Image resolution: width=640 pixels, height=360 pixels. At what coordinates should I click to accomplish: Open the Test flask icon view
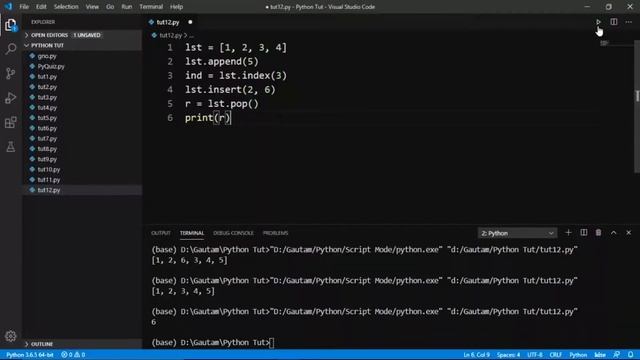coord(11,147)
